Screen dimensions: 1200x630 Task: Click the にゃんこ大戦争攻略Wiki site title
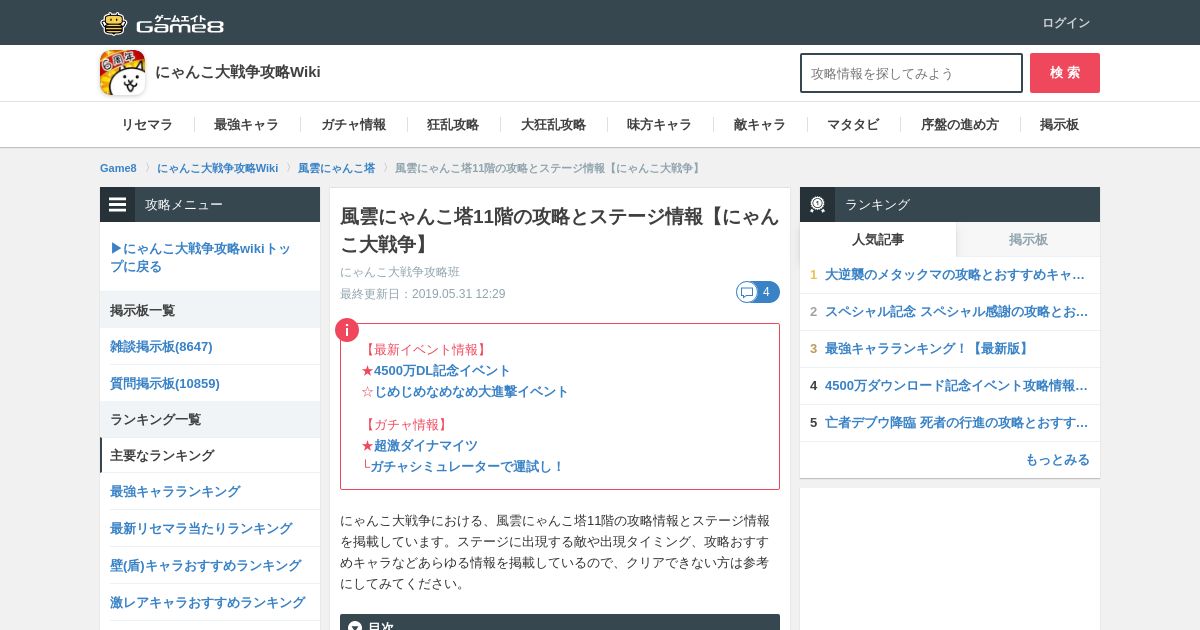[x=238, y=72]
